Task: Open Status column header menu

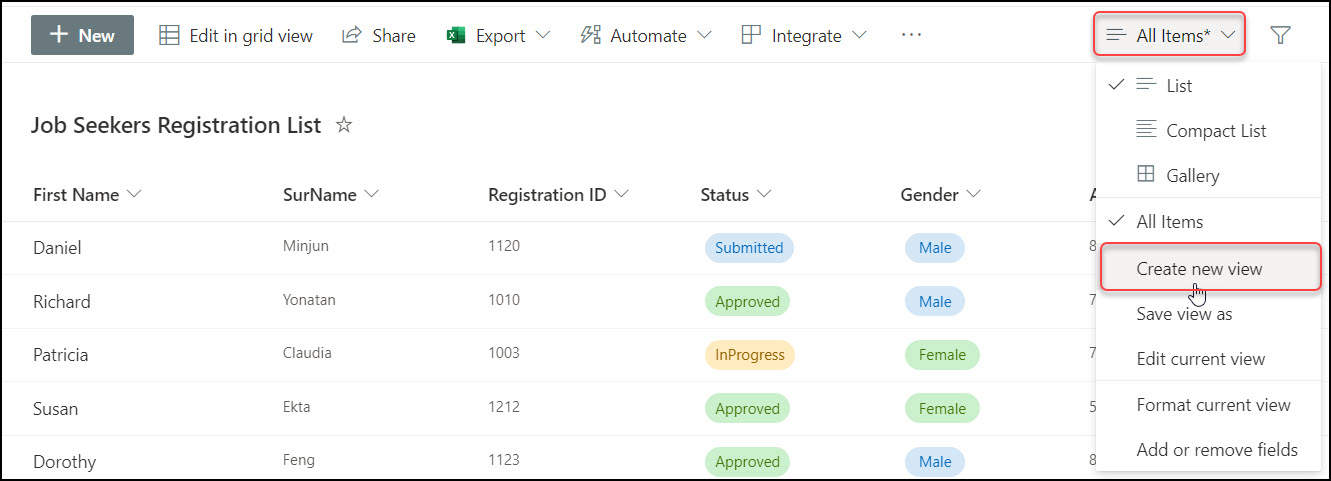Action: pyautogui.click(x=736, y=195)
